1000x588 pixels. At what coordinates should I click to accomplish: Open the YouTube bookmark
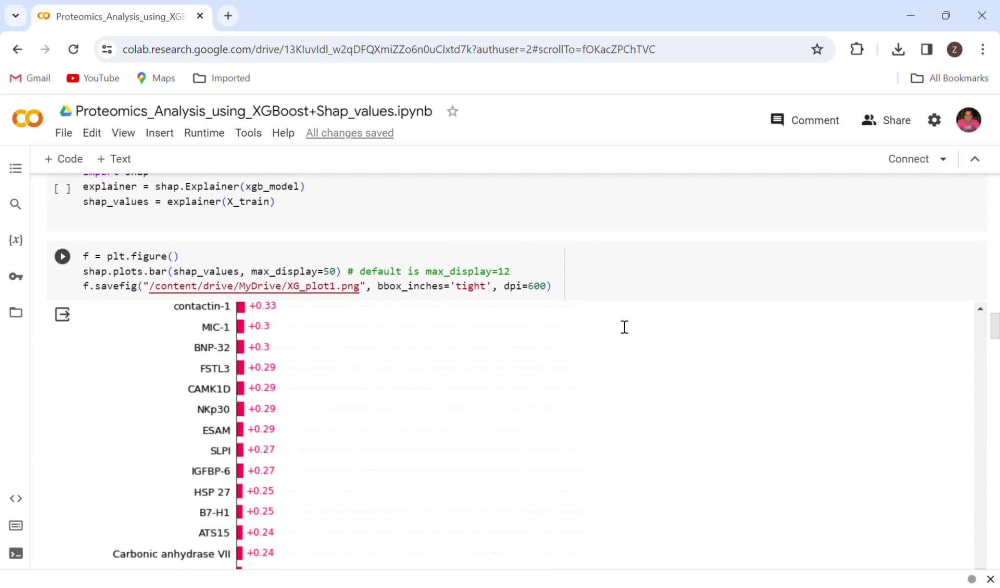93,78
